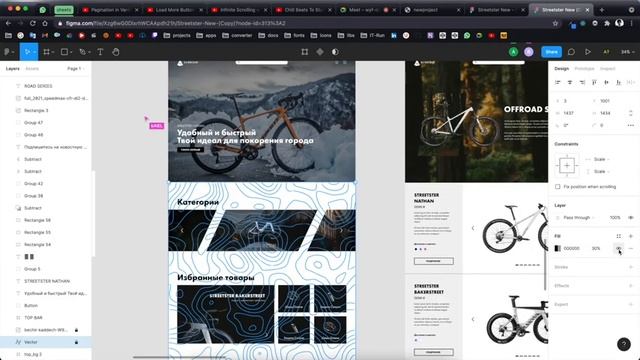Screen dimensions: 640x360
Task: Select the Rectangle shape tool
Action: [x=64, y=52]
